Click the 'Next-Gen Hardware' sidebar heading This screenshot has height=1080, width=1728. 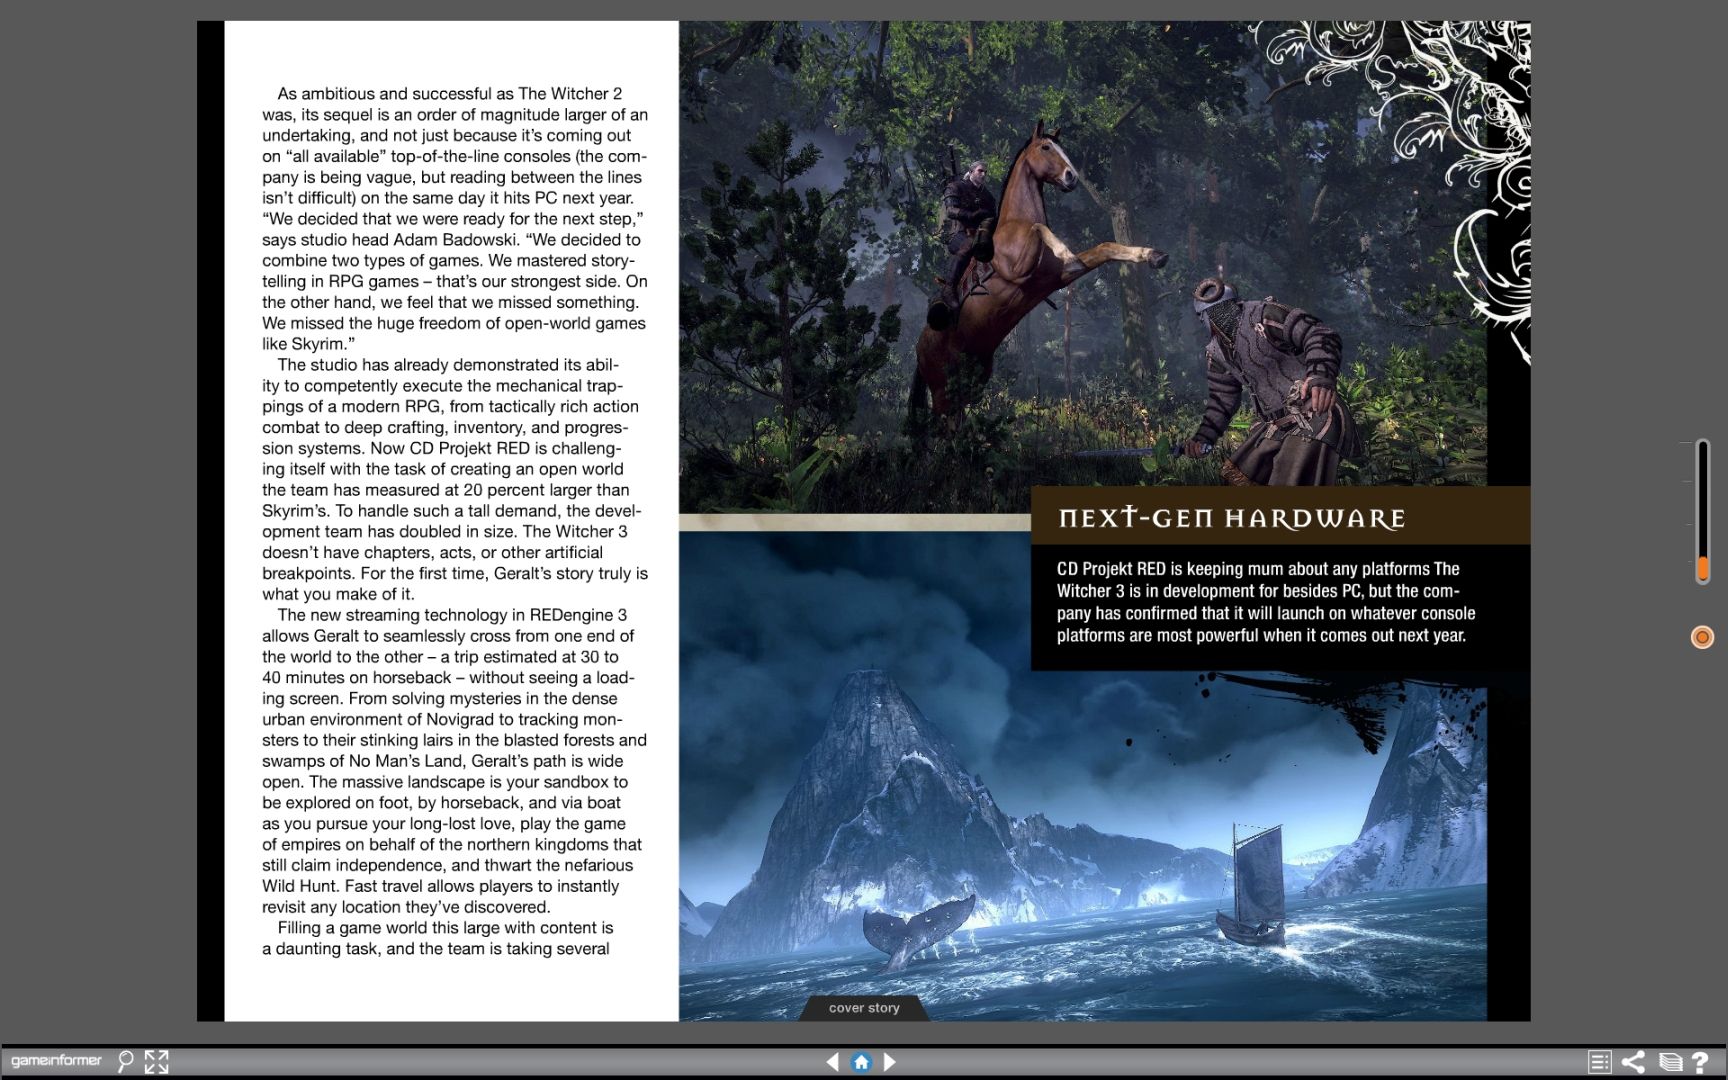pos(1231,518)
